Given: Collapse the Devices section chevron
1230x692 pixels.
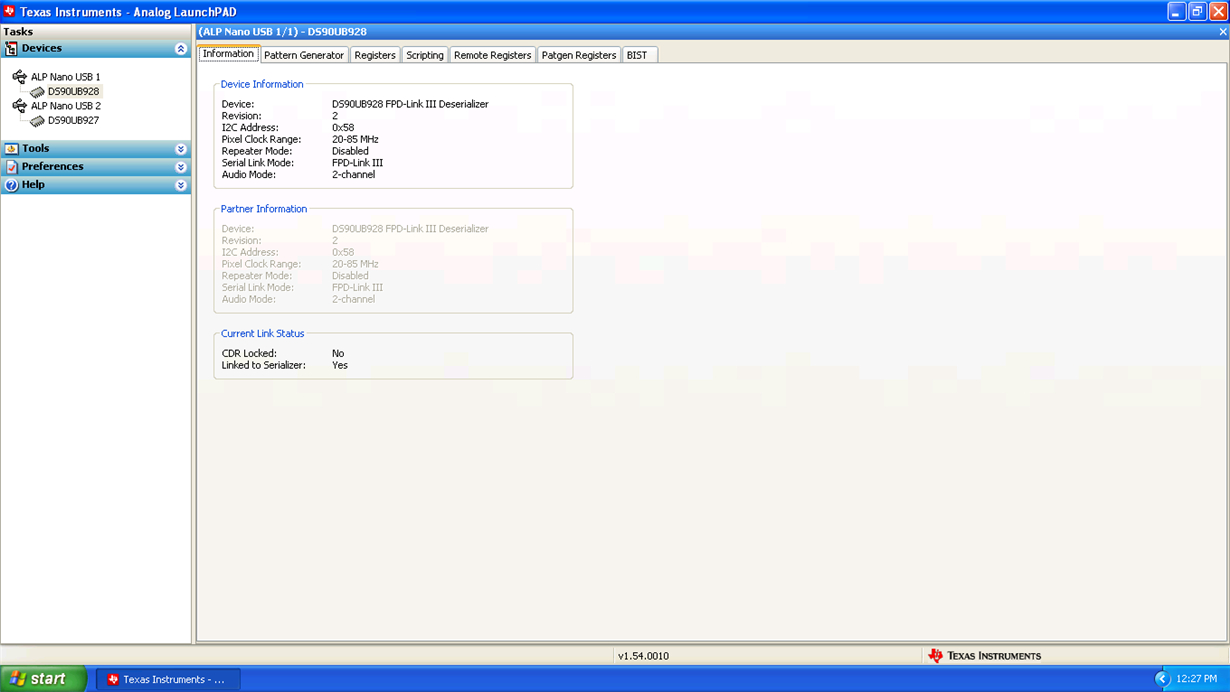Looking at the screenshot, I should (181, 48).
